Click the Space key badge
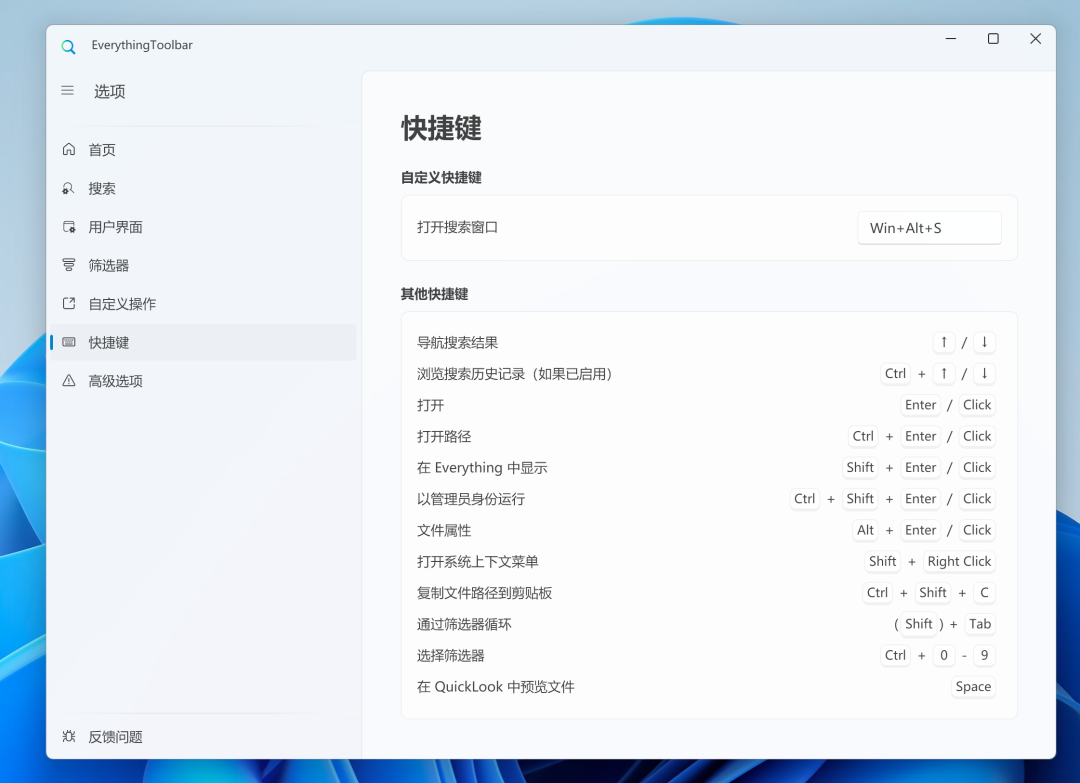 (x=973, y=687)
